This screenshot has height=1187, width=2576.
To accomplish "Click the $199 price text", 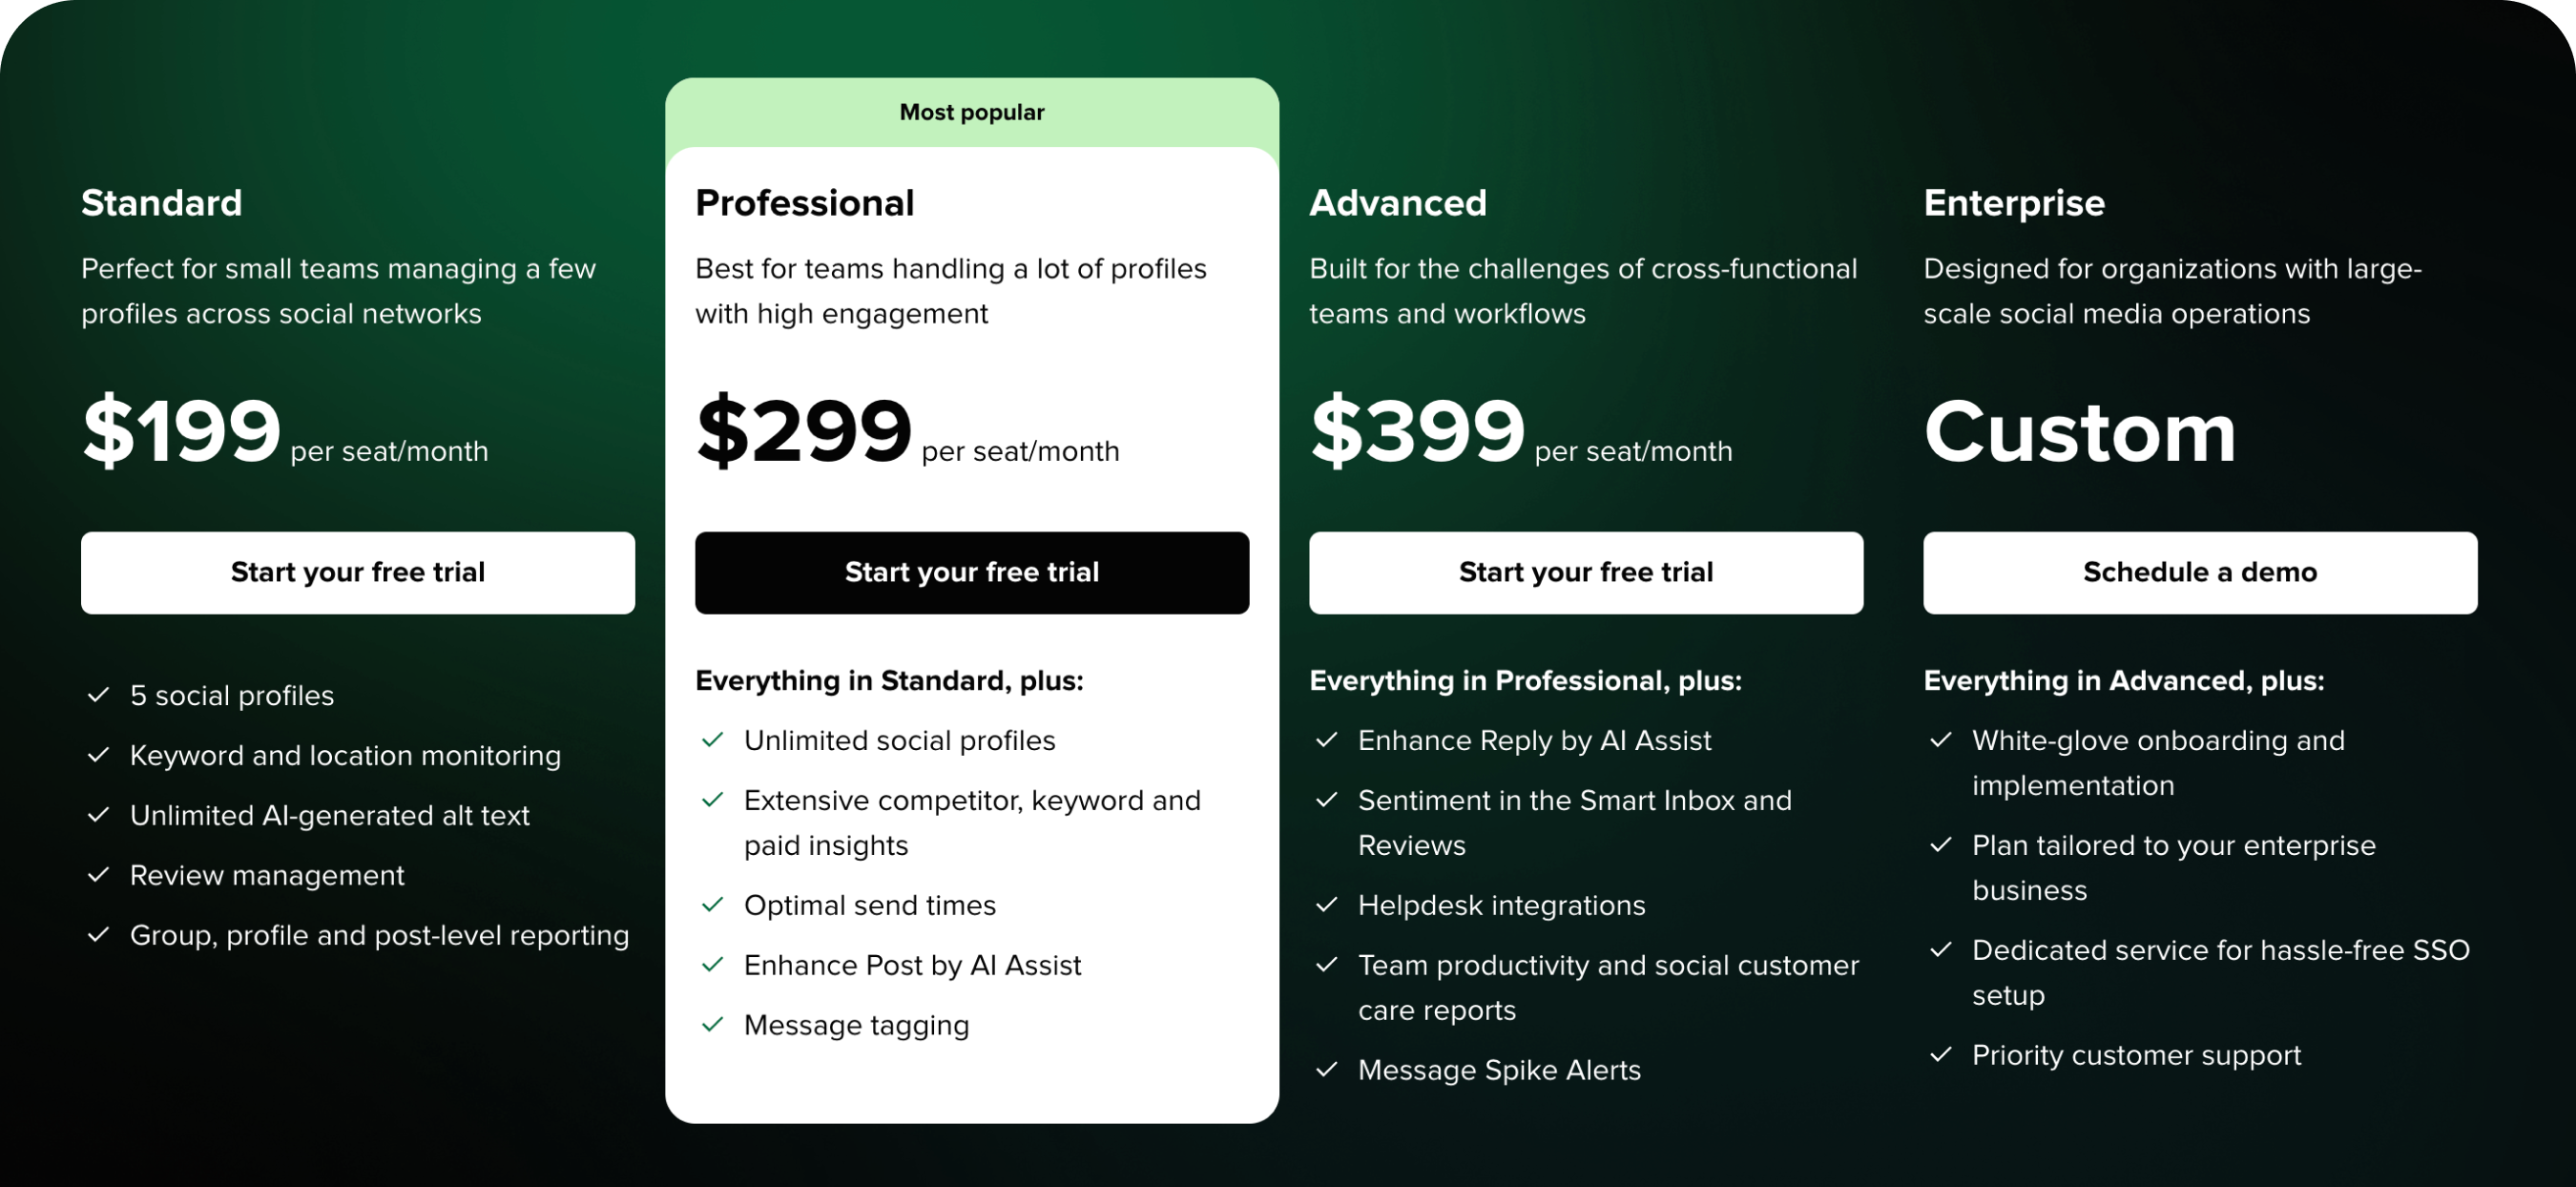I will (180, 432).
